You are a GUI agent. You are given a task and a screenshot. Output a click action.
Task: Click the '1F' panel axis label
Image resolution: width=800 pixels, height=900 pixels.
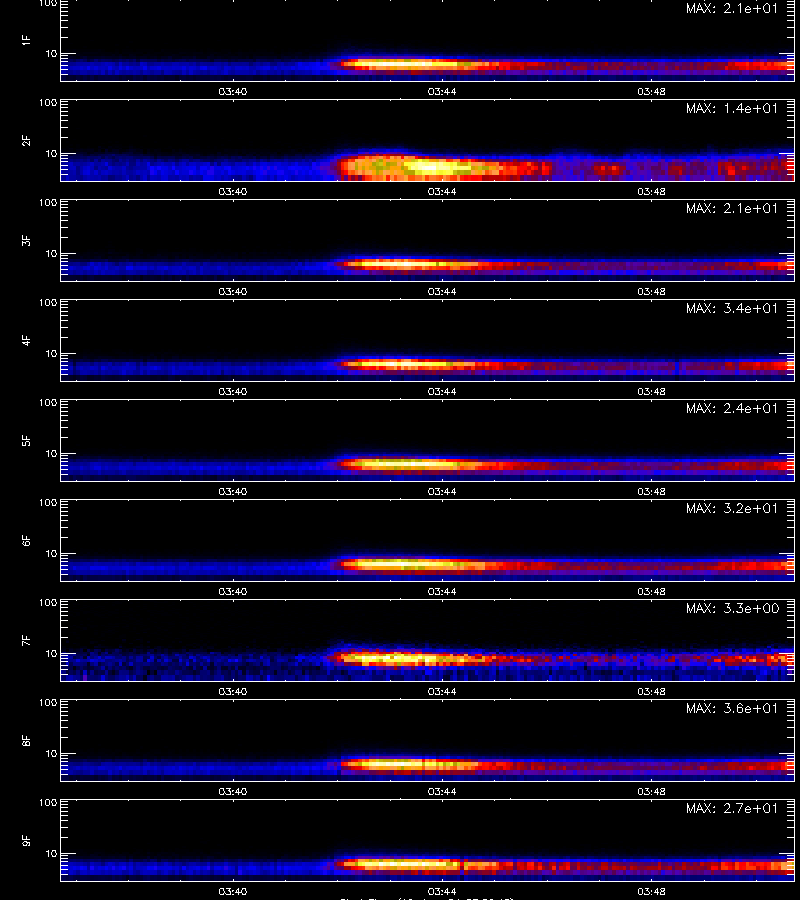click(26, 41)
